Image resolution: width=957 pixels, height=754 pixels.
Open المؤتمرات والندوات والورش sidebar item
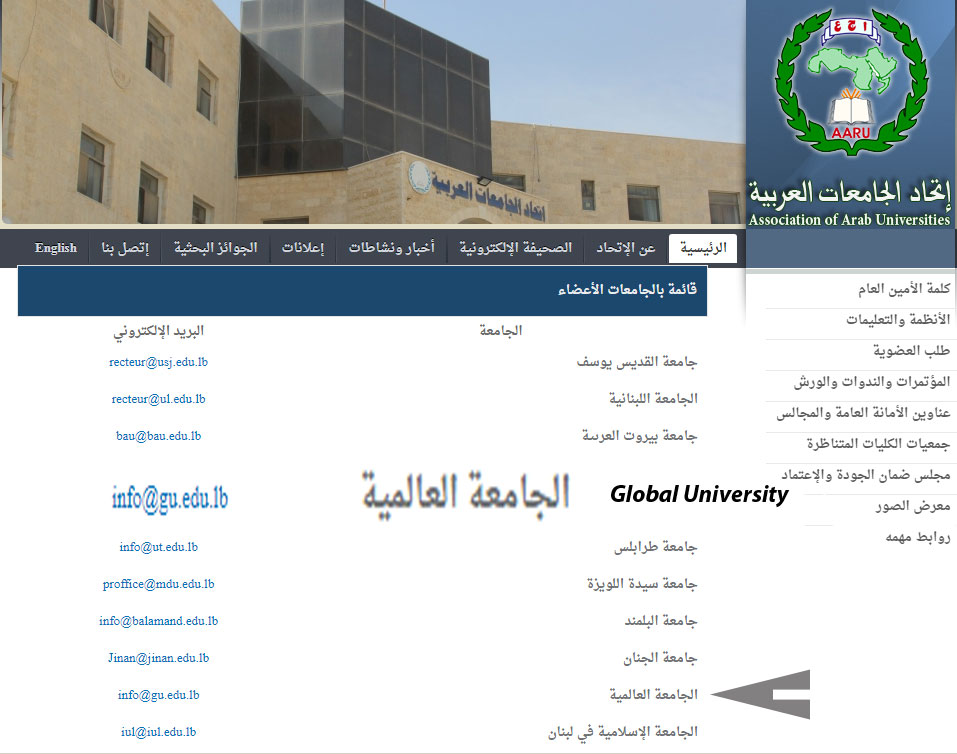[872, 382]
